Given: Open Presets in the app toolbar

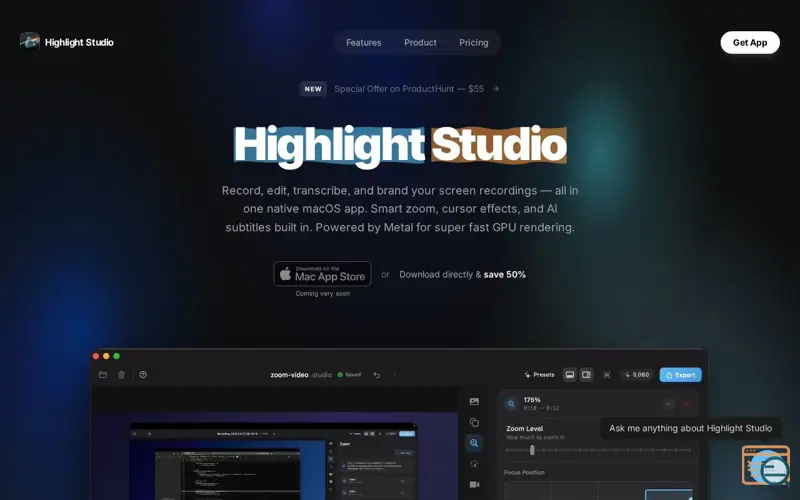Looking at the screenshot, I should pos(539,375).
